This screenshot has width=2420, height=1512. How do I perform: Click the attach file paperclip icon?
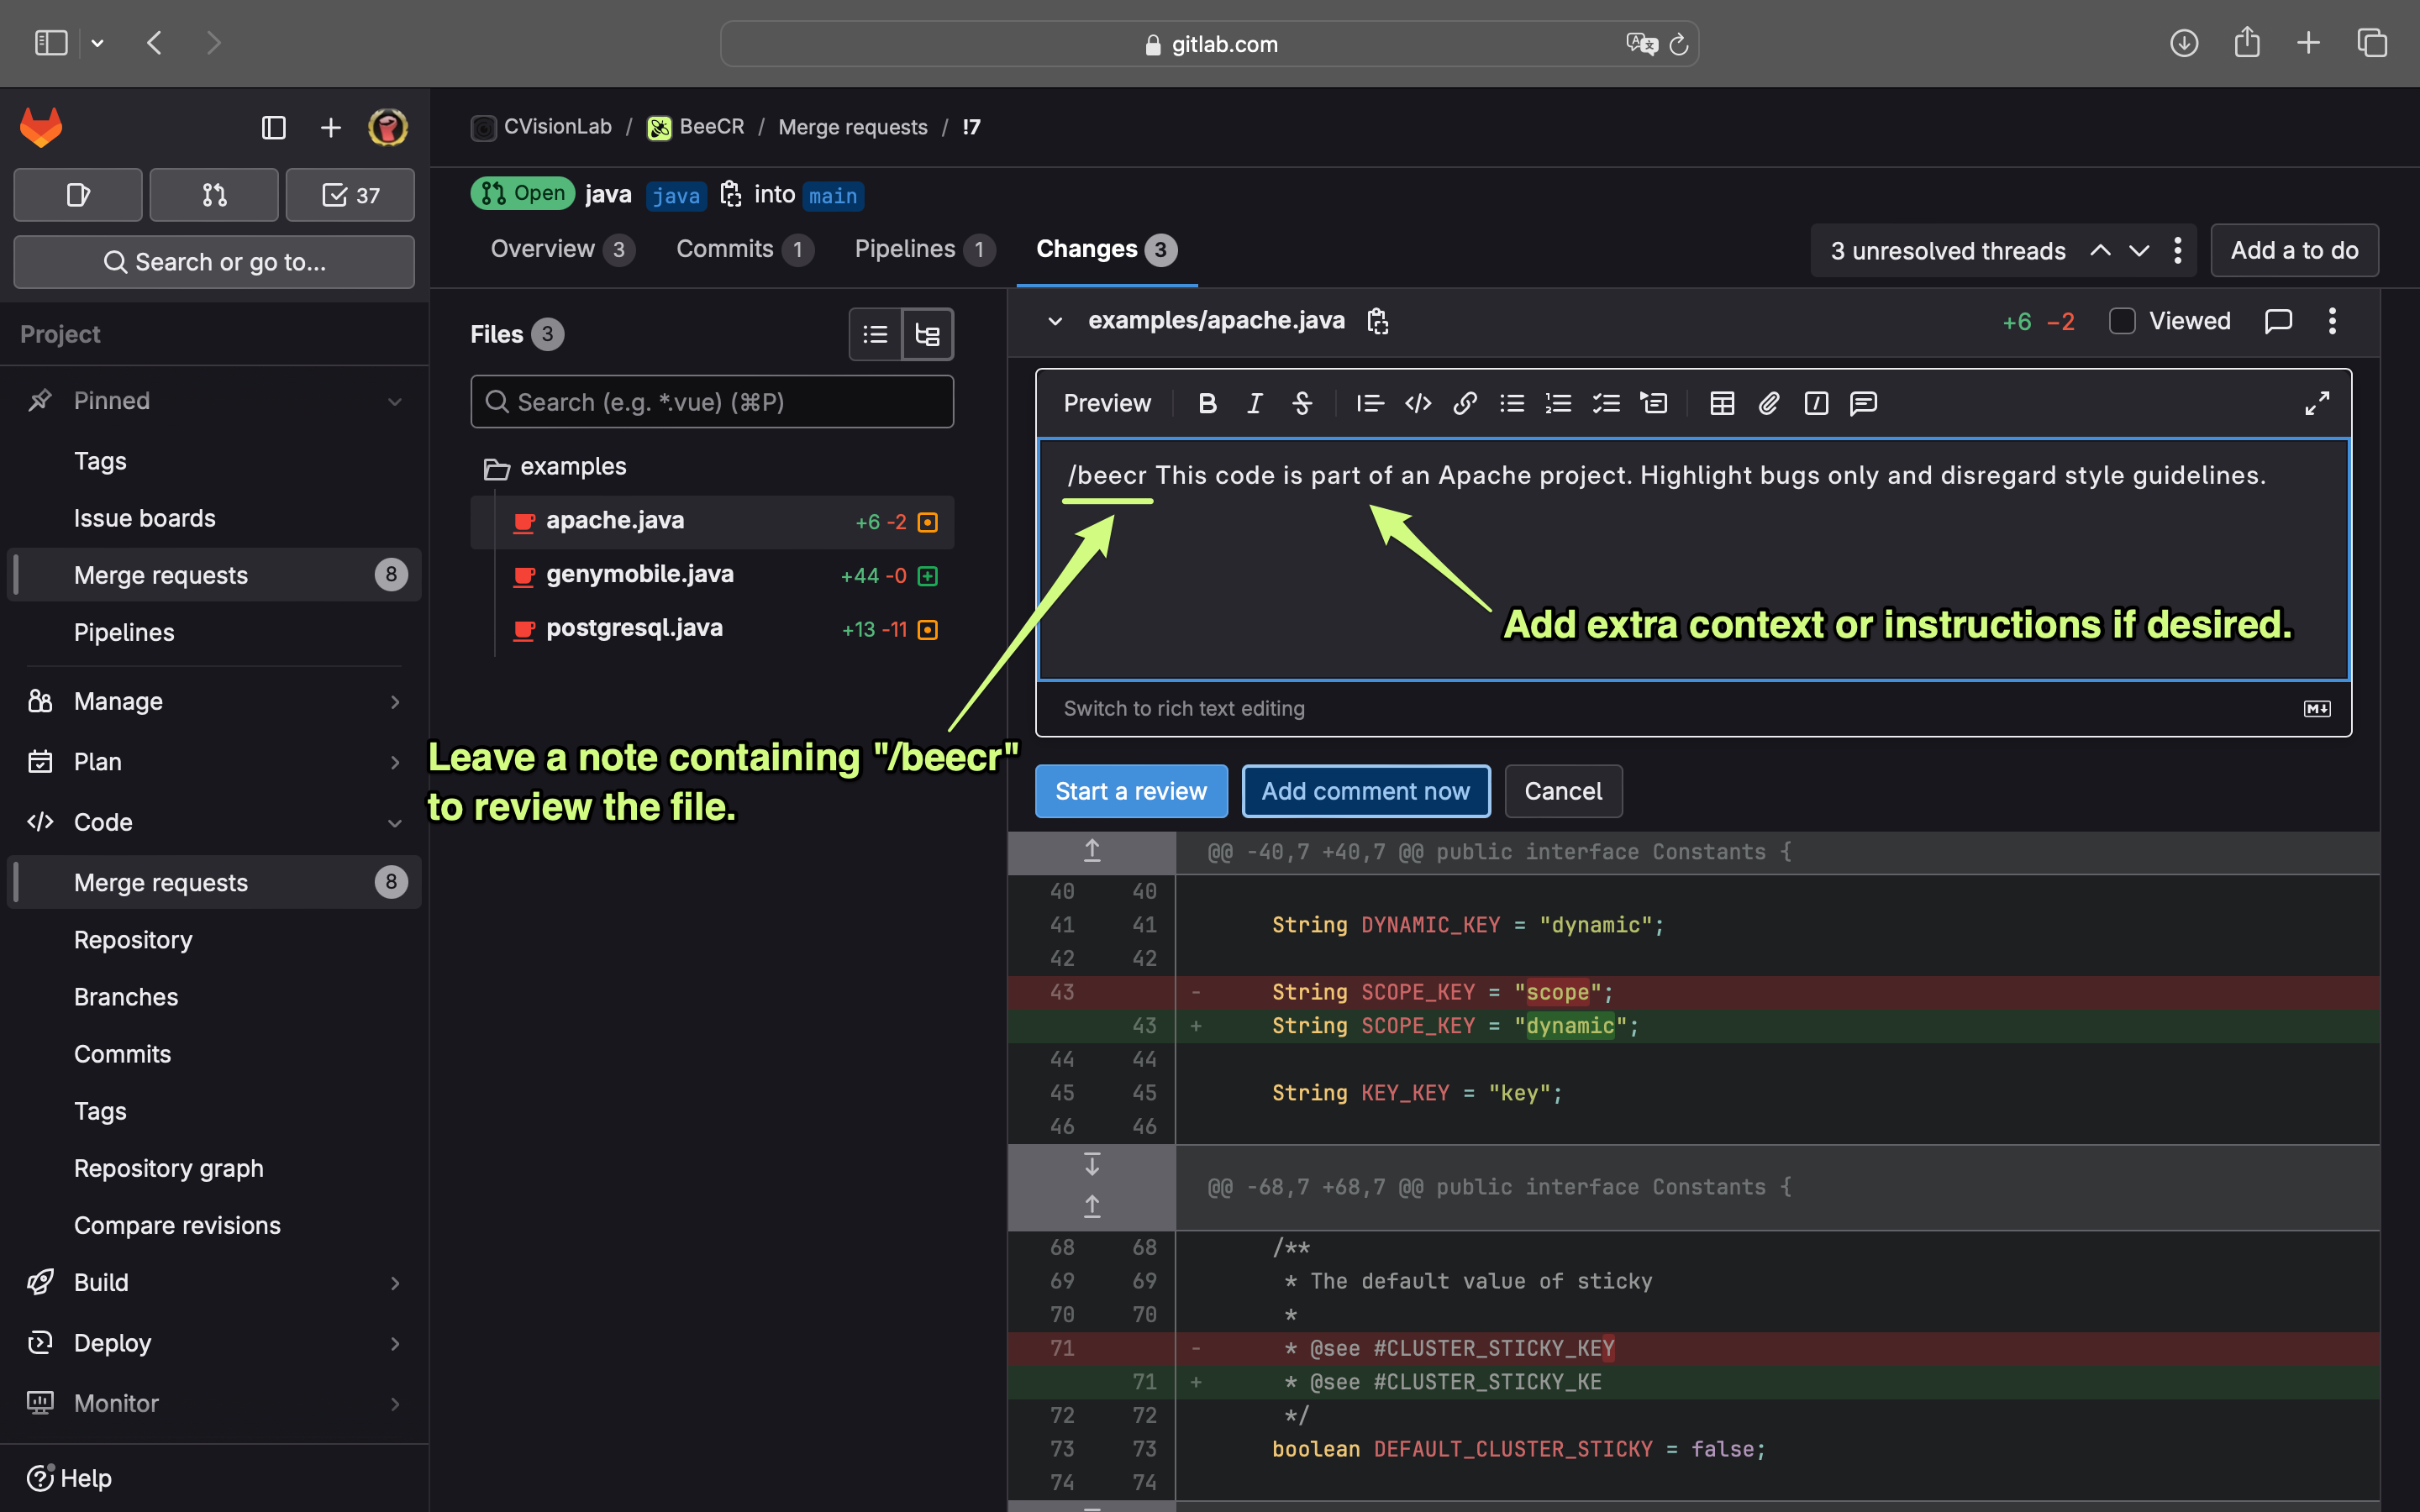(1769, 403)
